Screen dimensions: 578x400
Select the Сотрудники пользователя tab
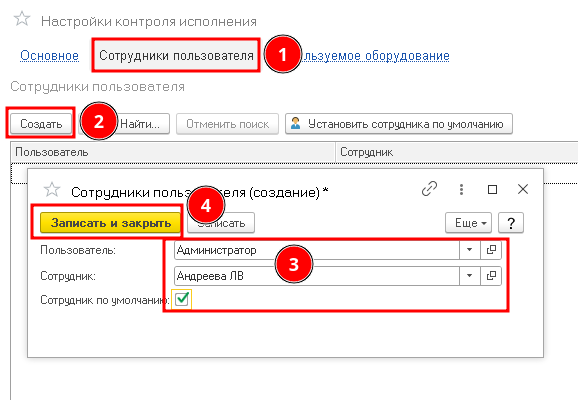point(176,55)
